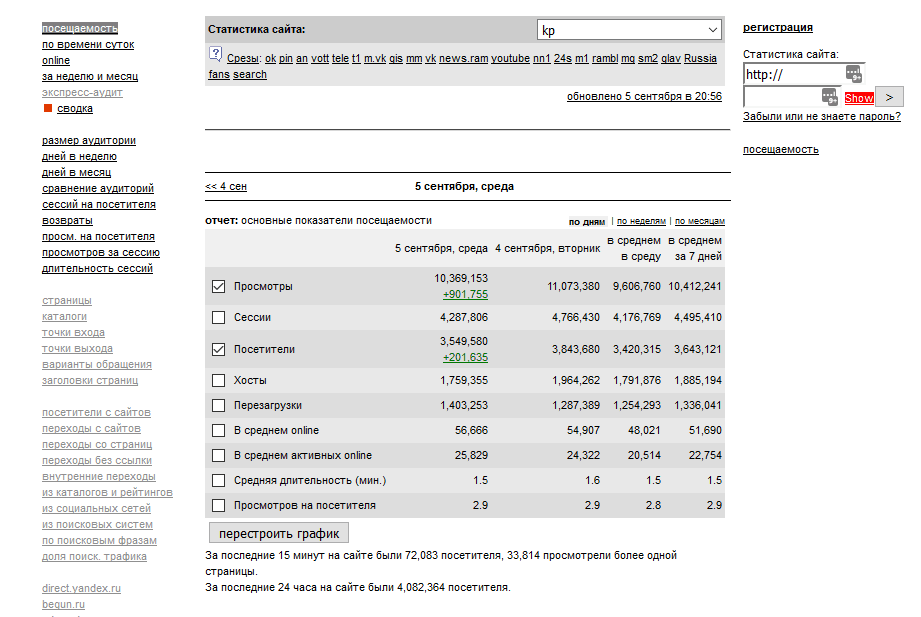Open the site selection dropdown showing kp

tap(629, 30)
